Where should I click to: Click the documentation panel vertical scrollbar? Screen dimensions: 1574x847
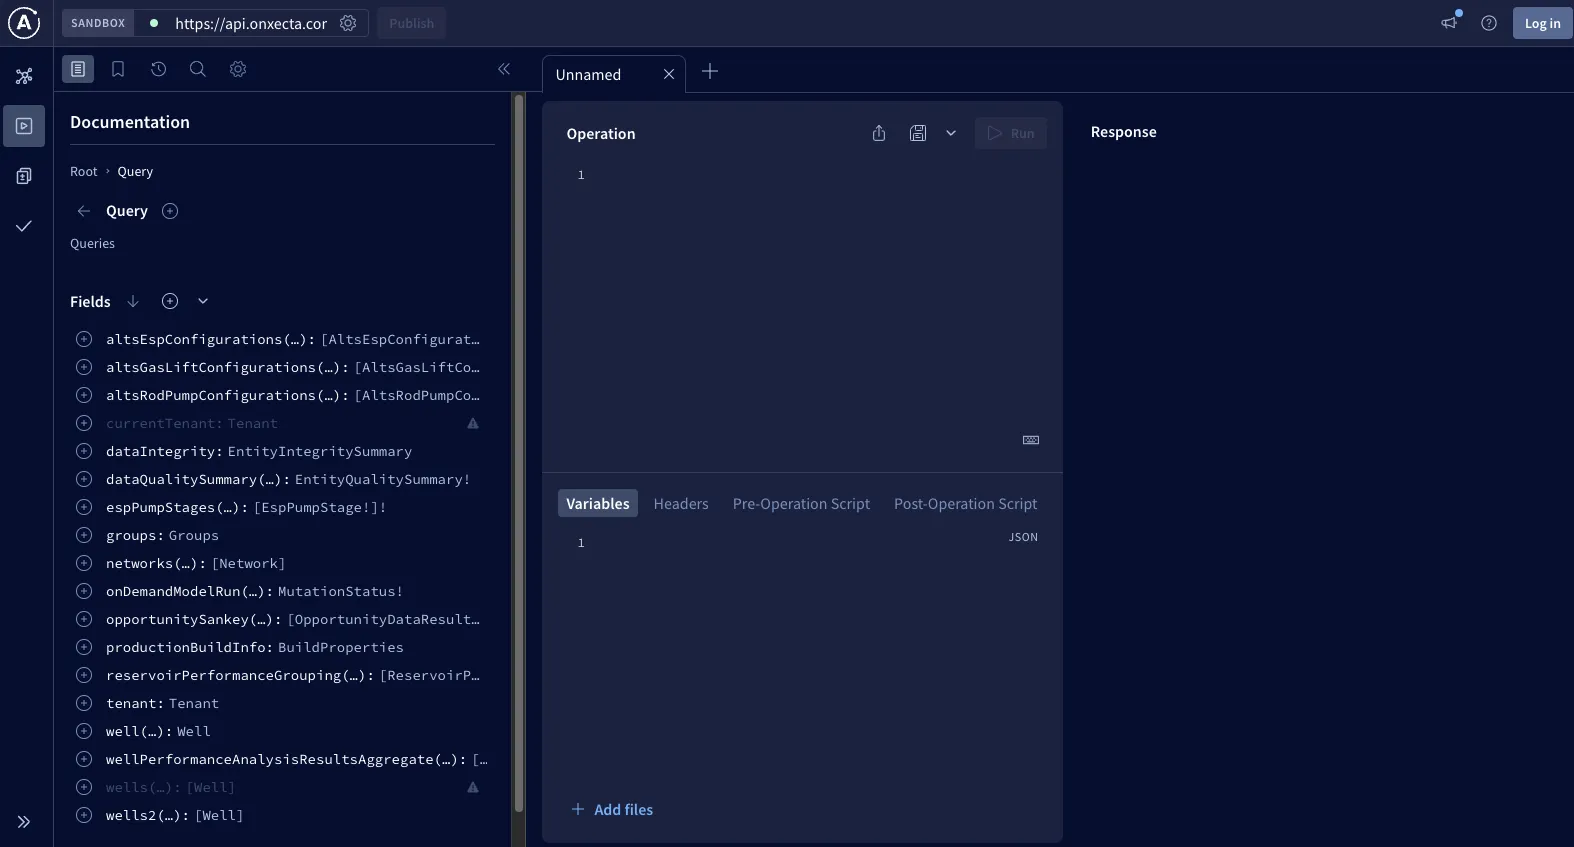pyautogui.click(x=518, y=453)
